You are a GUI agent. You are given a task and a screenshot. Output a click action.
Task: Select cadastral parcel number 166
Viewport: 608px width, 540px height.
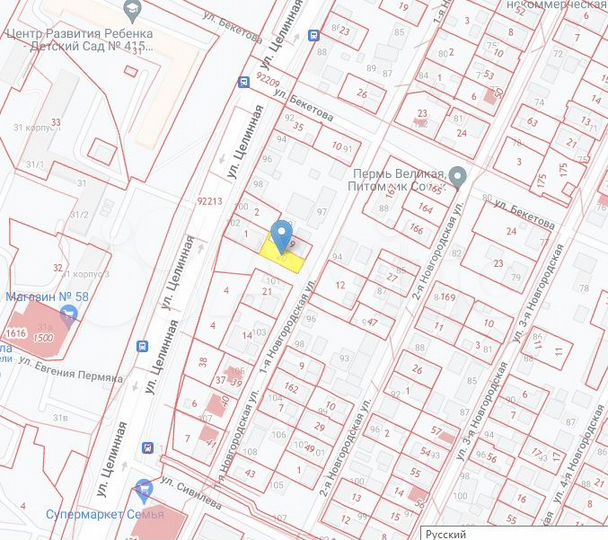pyautogui.click(x=415, y=231)
